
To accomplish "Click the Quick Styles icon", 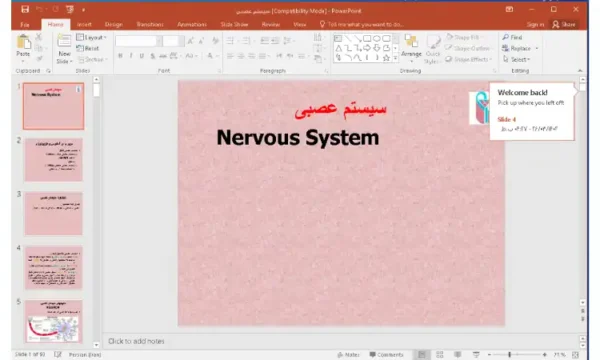I will (x=433, y=49).
